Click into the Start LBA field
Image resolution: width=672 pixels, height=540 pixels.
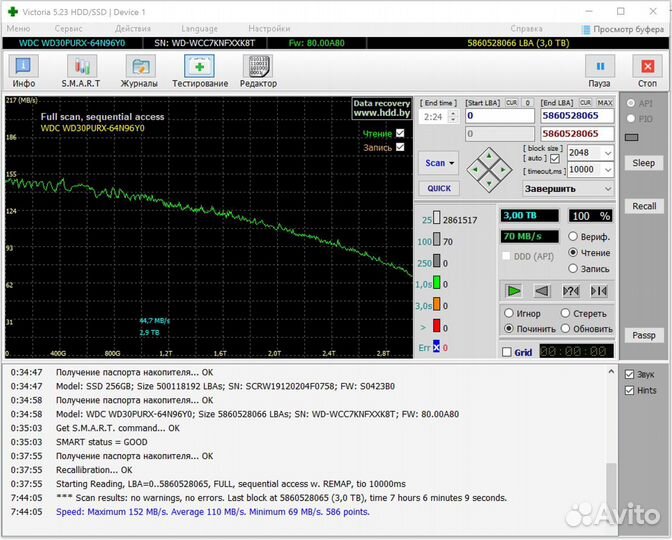pyautogui.click(x=498, y=116)
